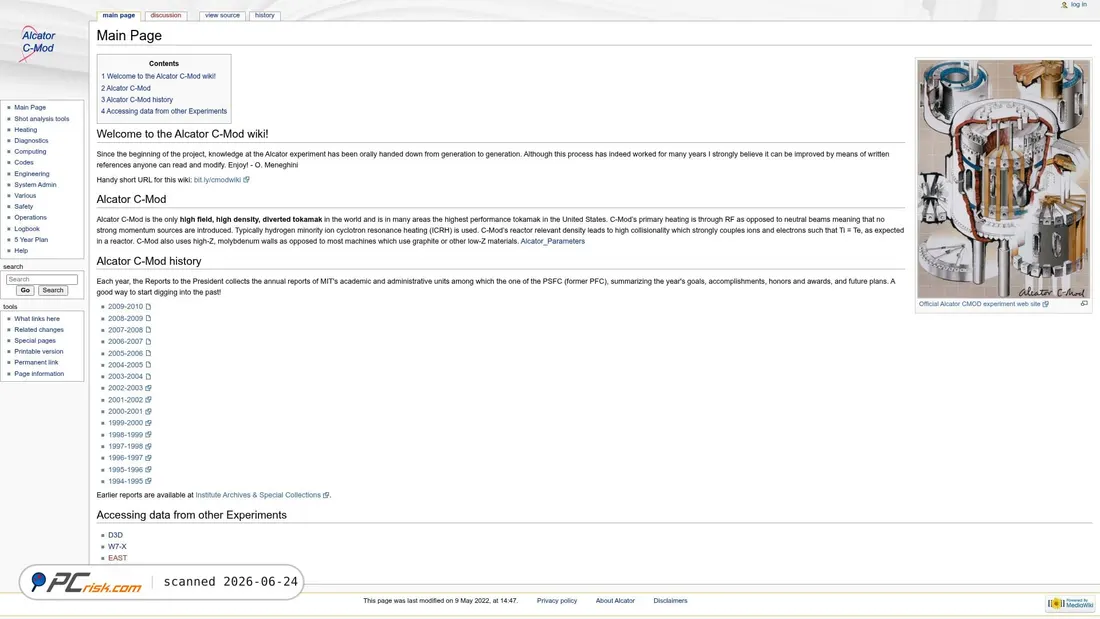
Task: Open the 2006-2007 annual report
Action: click(125, 342)
